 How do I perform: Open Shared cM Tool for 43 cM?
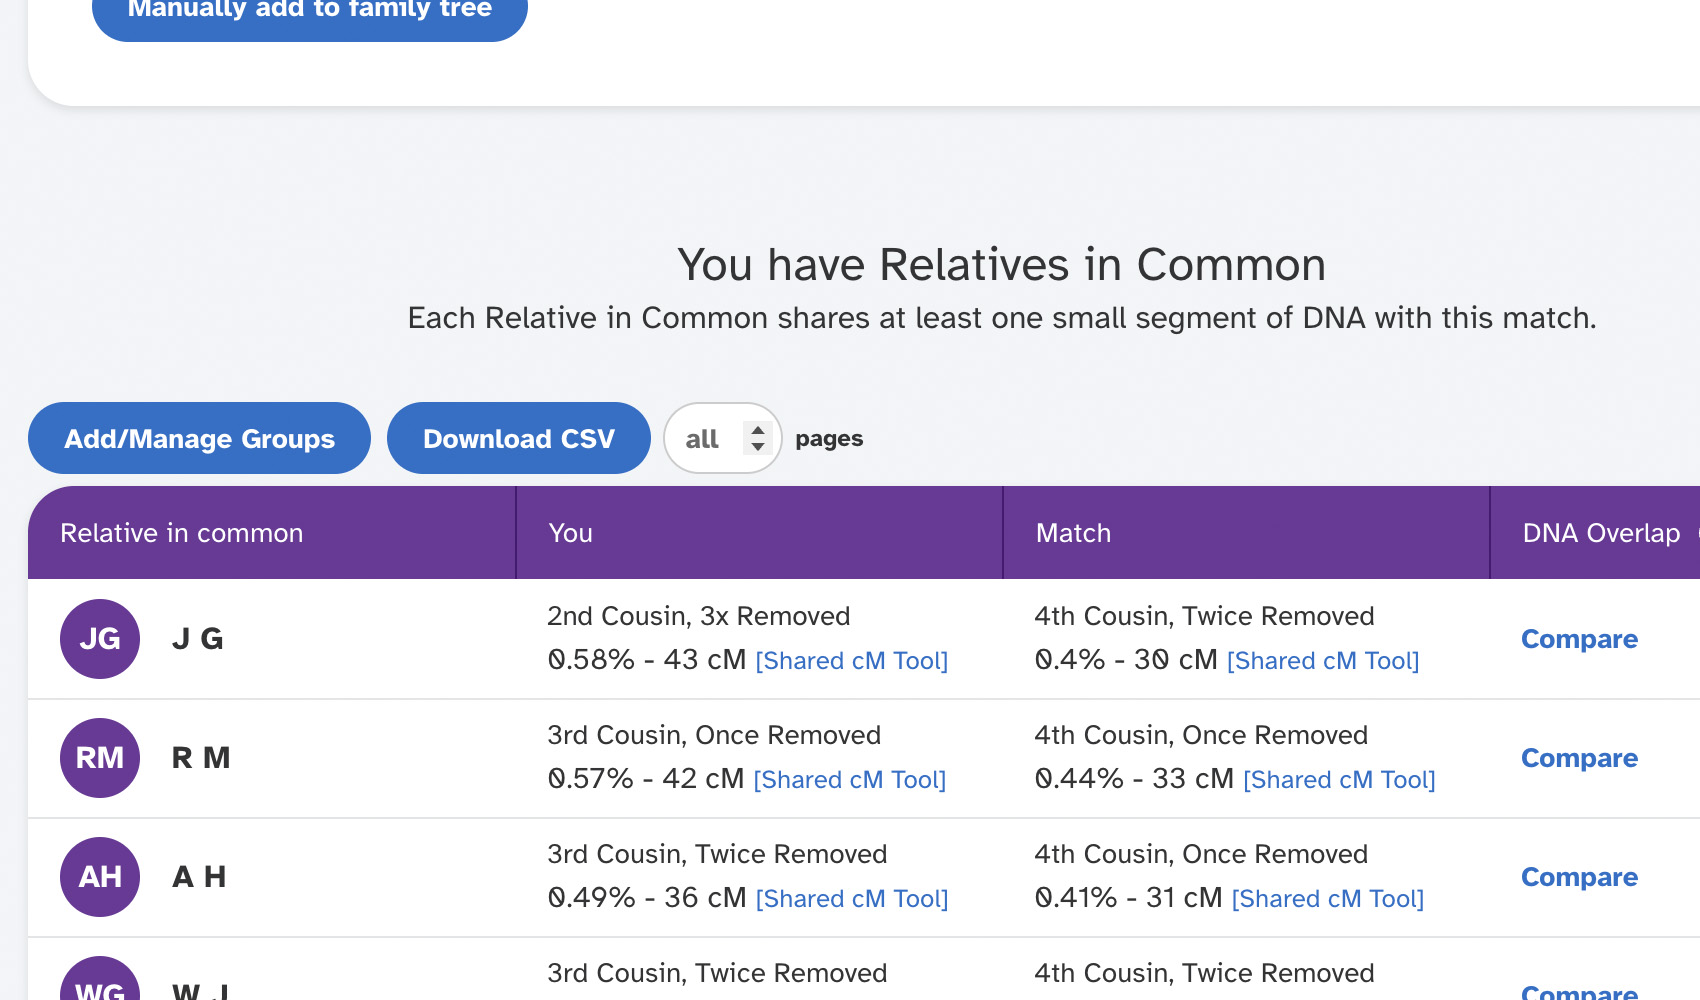coord(852,661)
